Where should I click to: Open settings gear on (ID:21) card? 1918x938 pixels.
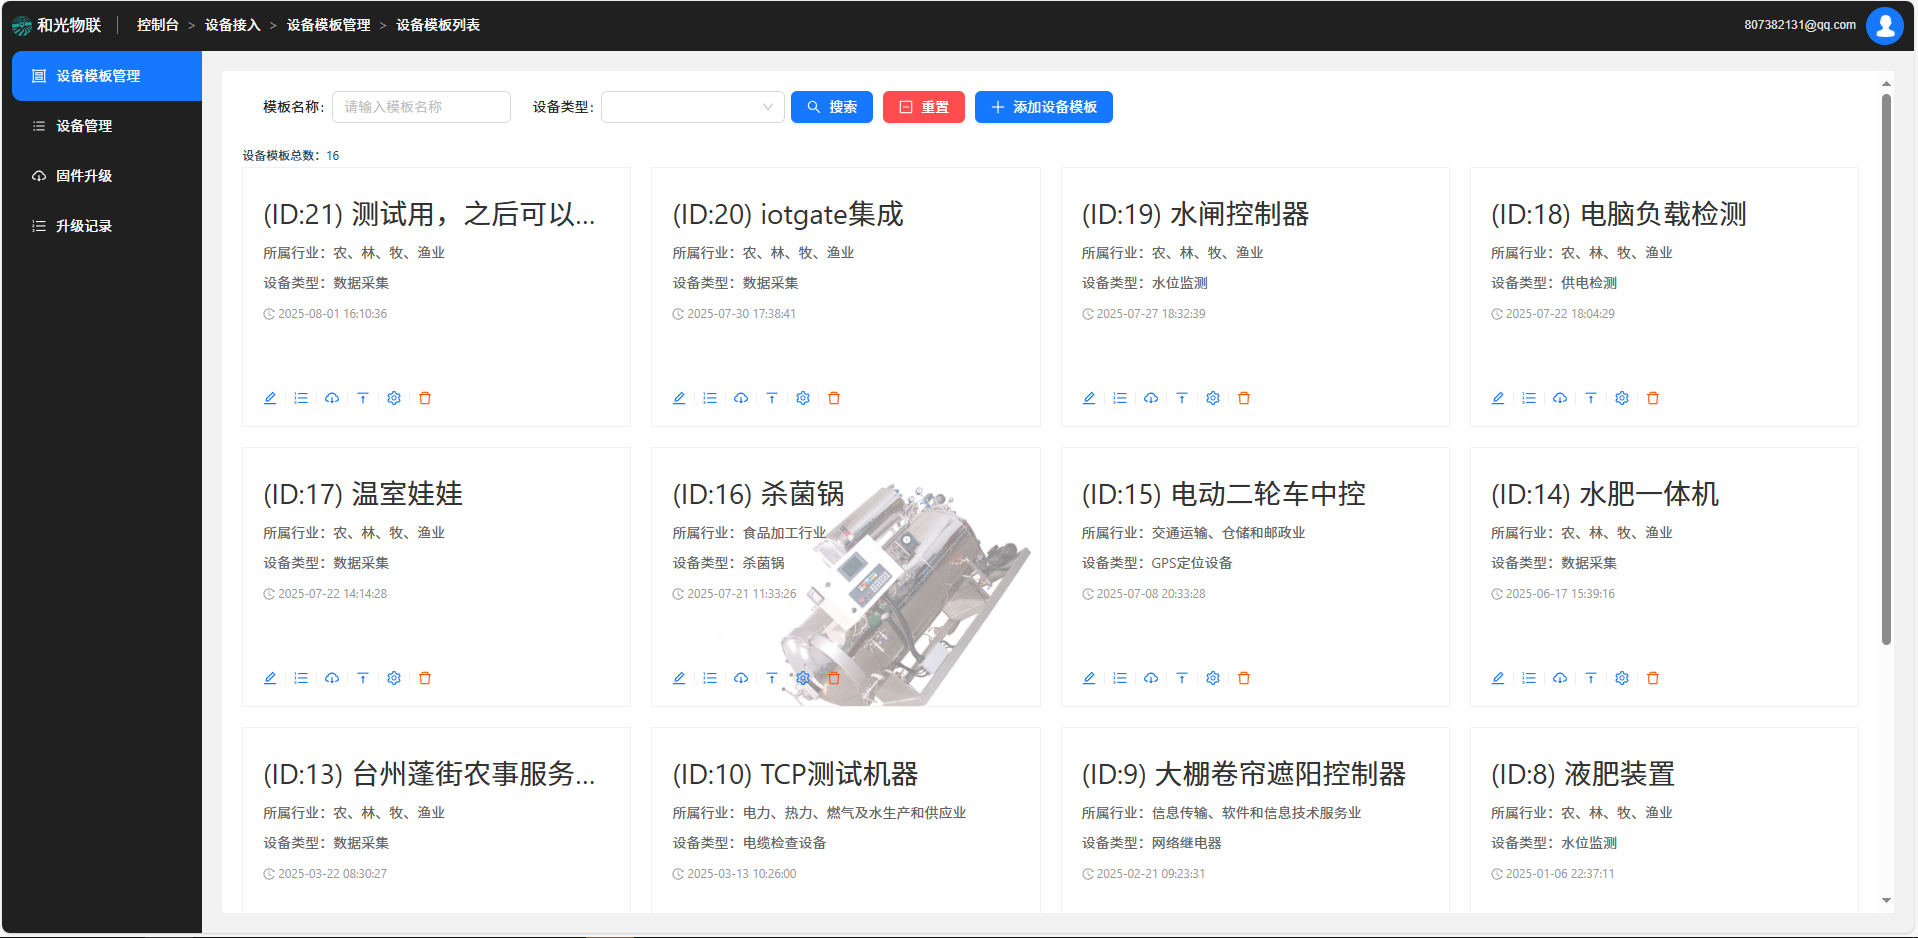pyautogui.click(x=394, y=398)
